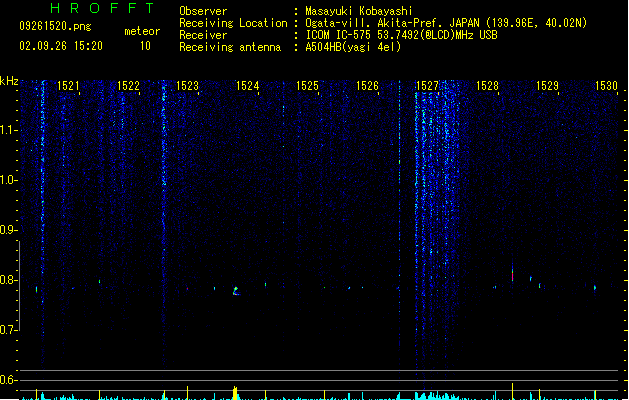Click the HROFFT title text
The width and height of the screenshot is (629, 400).
(x=103, y=8)
